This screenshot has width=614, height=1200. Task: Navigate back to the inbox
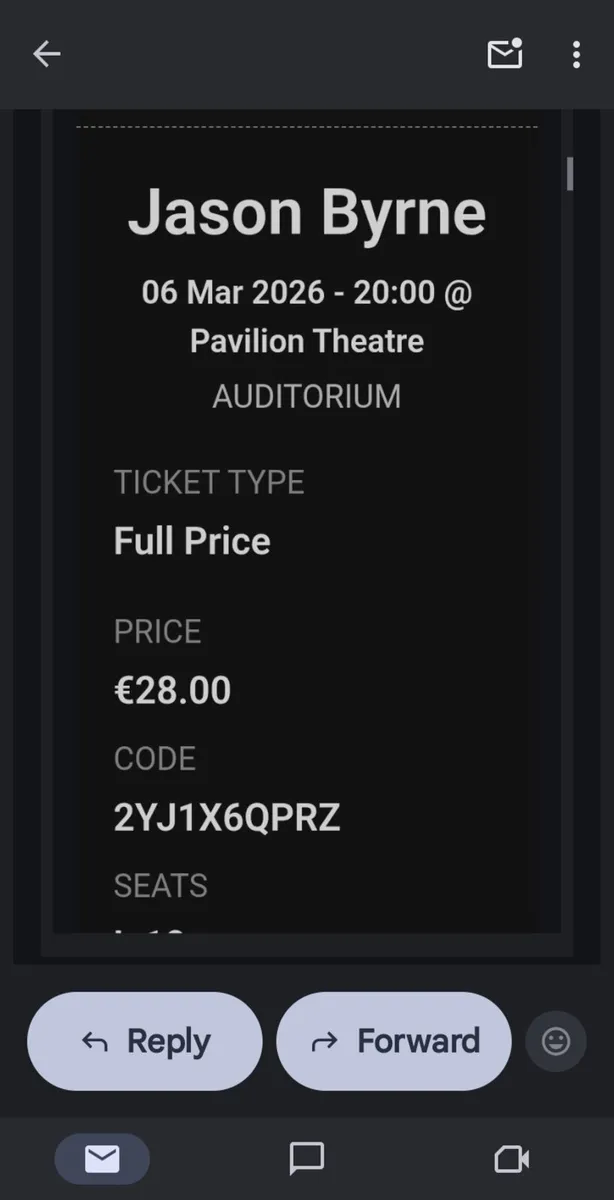point(46,54)
